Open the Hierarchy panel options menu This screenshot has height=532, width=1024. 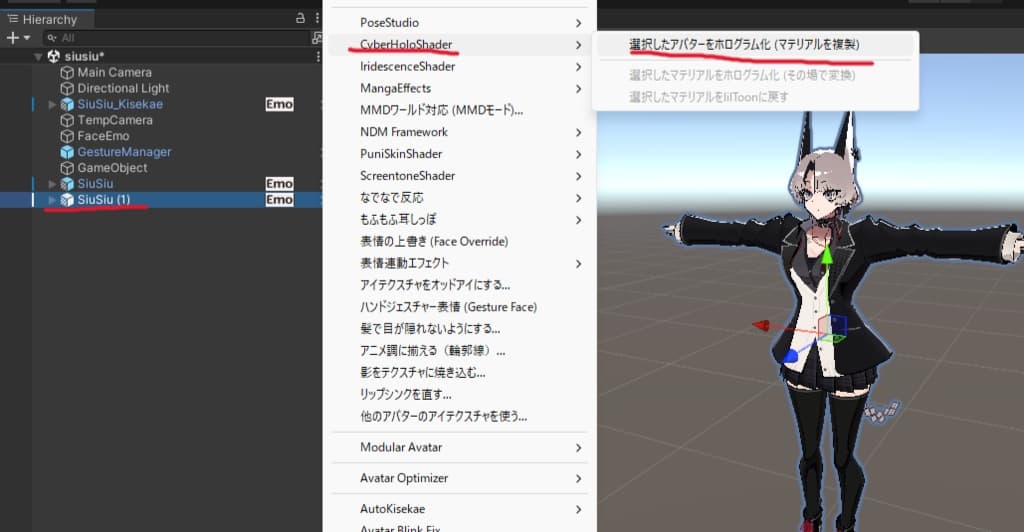tap(317, 18)
